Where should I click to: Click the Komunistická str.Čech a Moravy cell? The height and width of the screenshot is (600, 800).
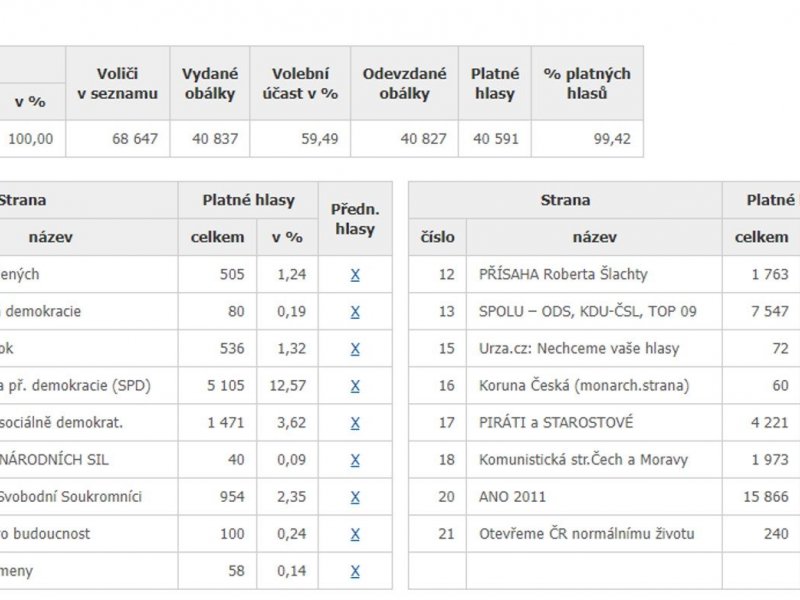tap(594, 460)
